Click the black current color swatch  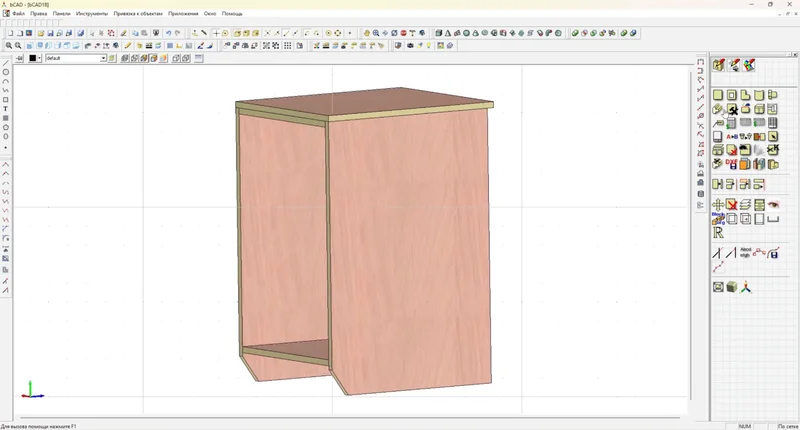pyautogui.click(x=33, y=58)
